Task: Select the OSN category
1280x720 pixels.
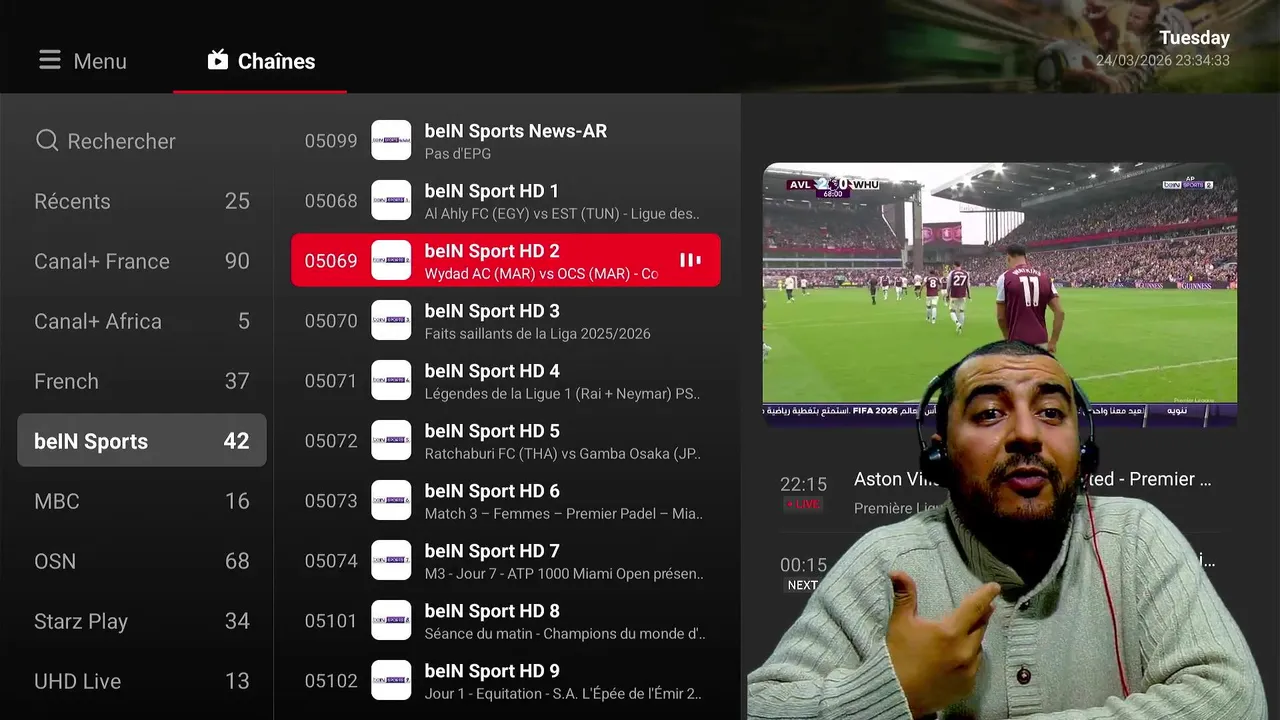Action: (x=142, y=561)
